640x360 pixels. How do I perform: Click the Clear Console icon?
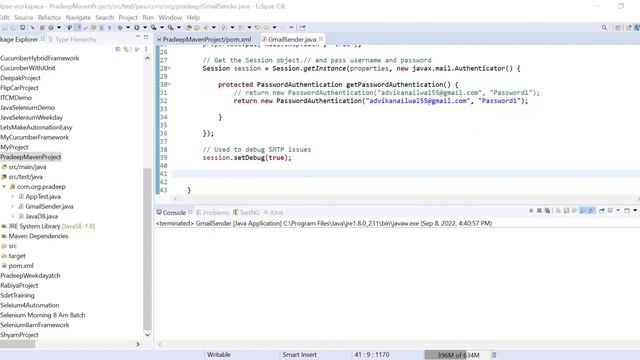point(558,211)
